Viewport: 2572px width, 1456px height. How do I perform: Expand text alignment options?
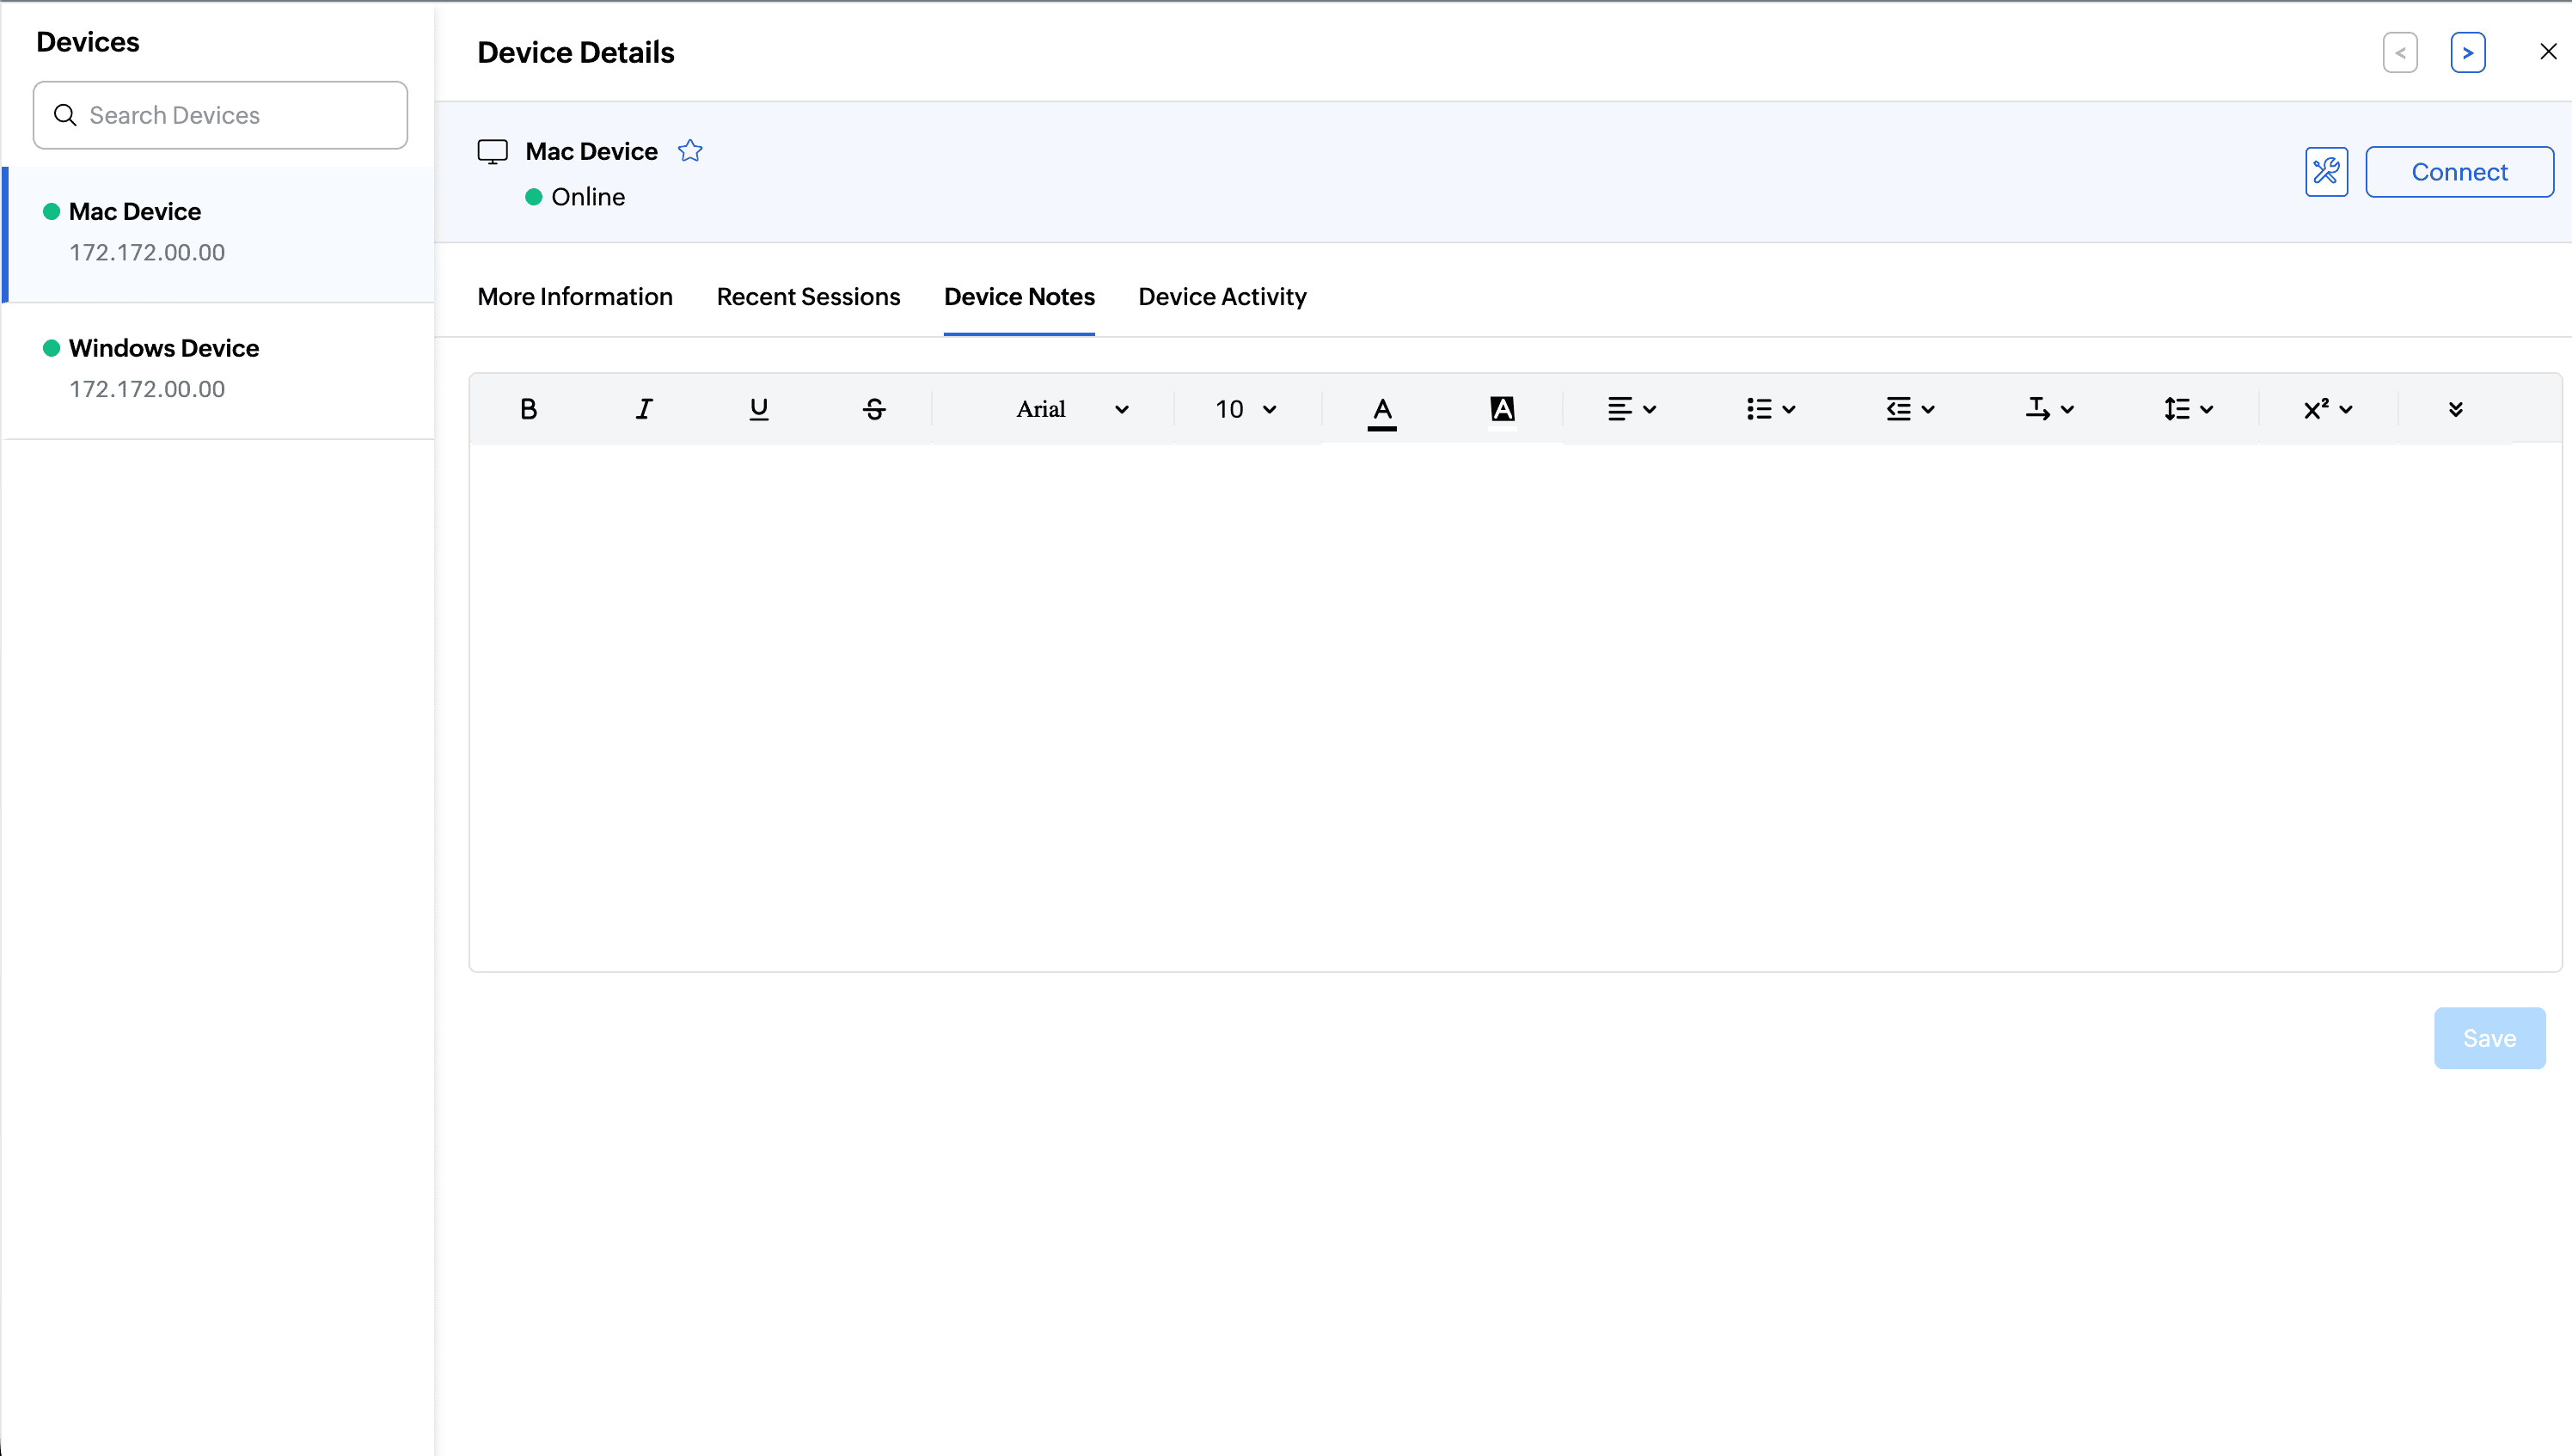1631,409
